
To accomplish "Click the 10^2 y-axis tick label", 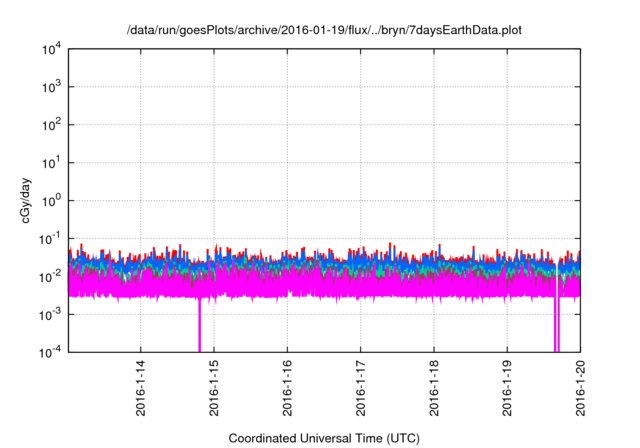I will pyautogui.click(x=52, y=125).
